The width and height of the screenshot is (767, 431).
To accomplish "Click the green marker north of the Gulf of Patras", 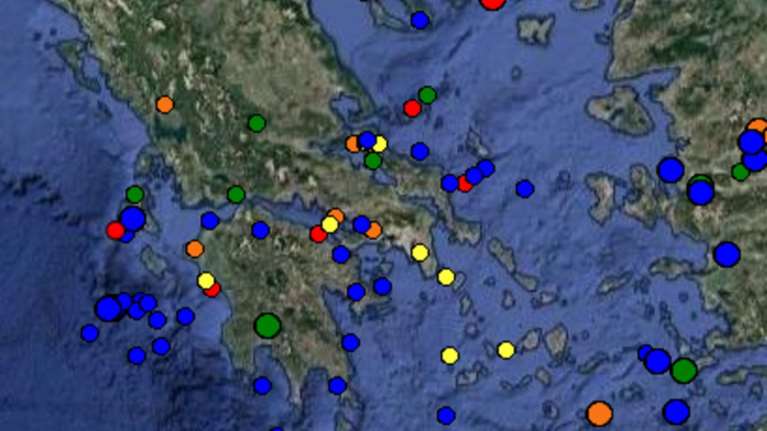I will click(x=236, y=195).
